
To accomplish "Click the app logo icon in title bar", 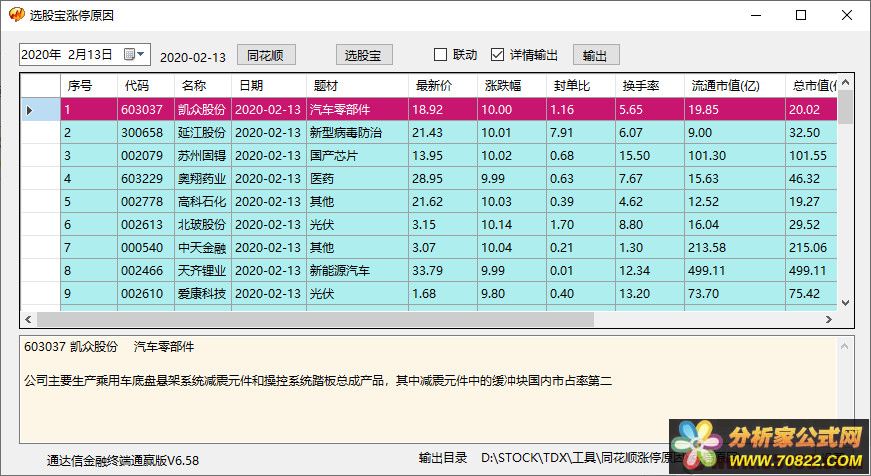I will 16,14.
